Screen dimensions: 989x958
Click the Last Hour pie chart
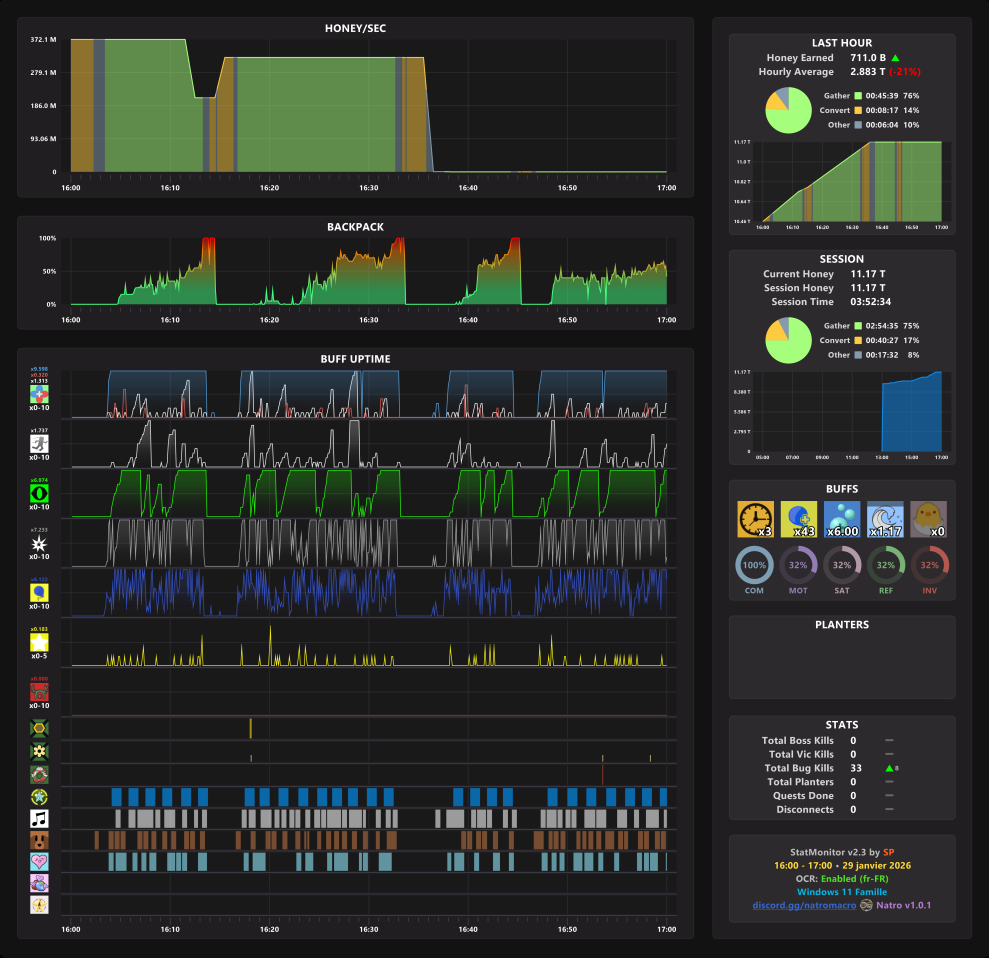788,110
